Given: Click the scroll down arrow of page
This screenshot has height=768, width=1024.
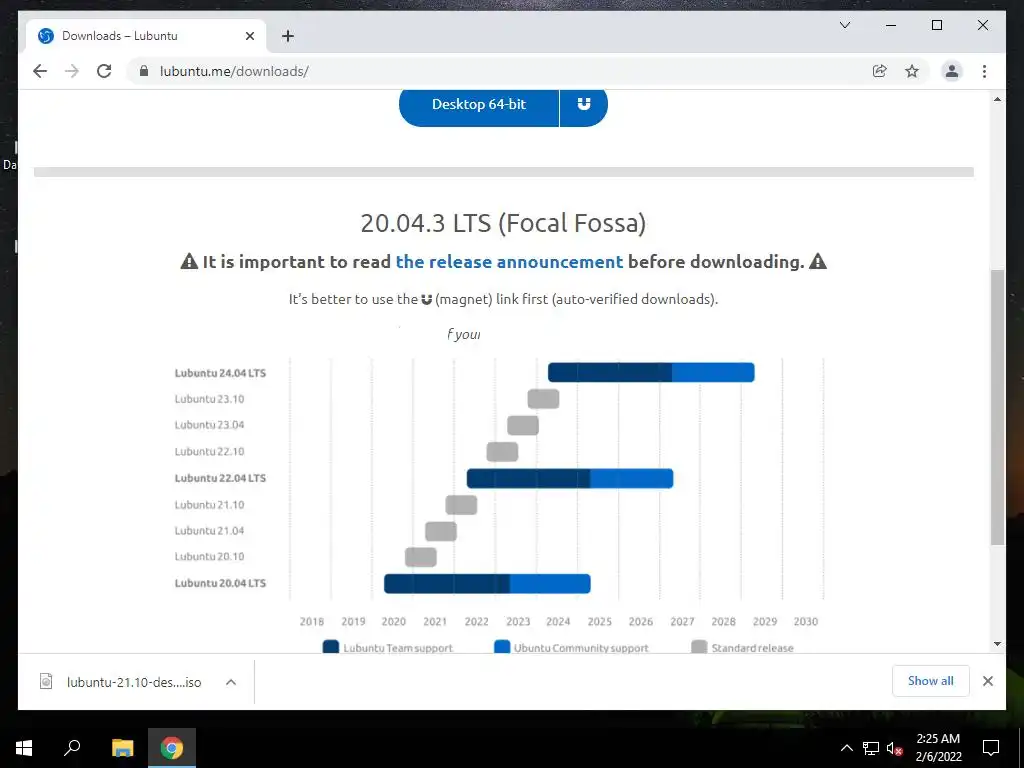Looking at the screenshot, I should pos(997,644).
